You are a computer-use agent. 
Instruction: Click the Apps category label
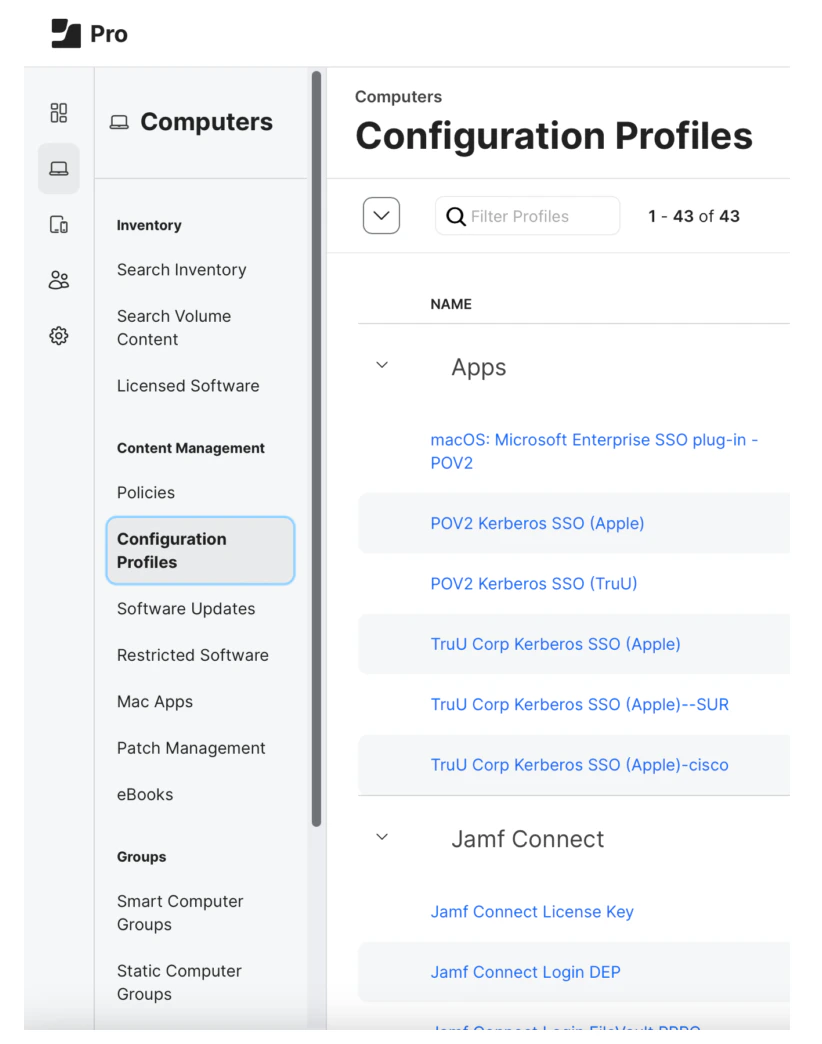click(x=479, y=368)
